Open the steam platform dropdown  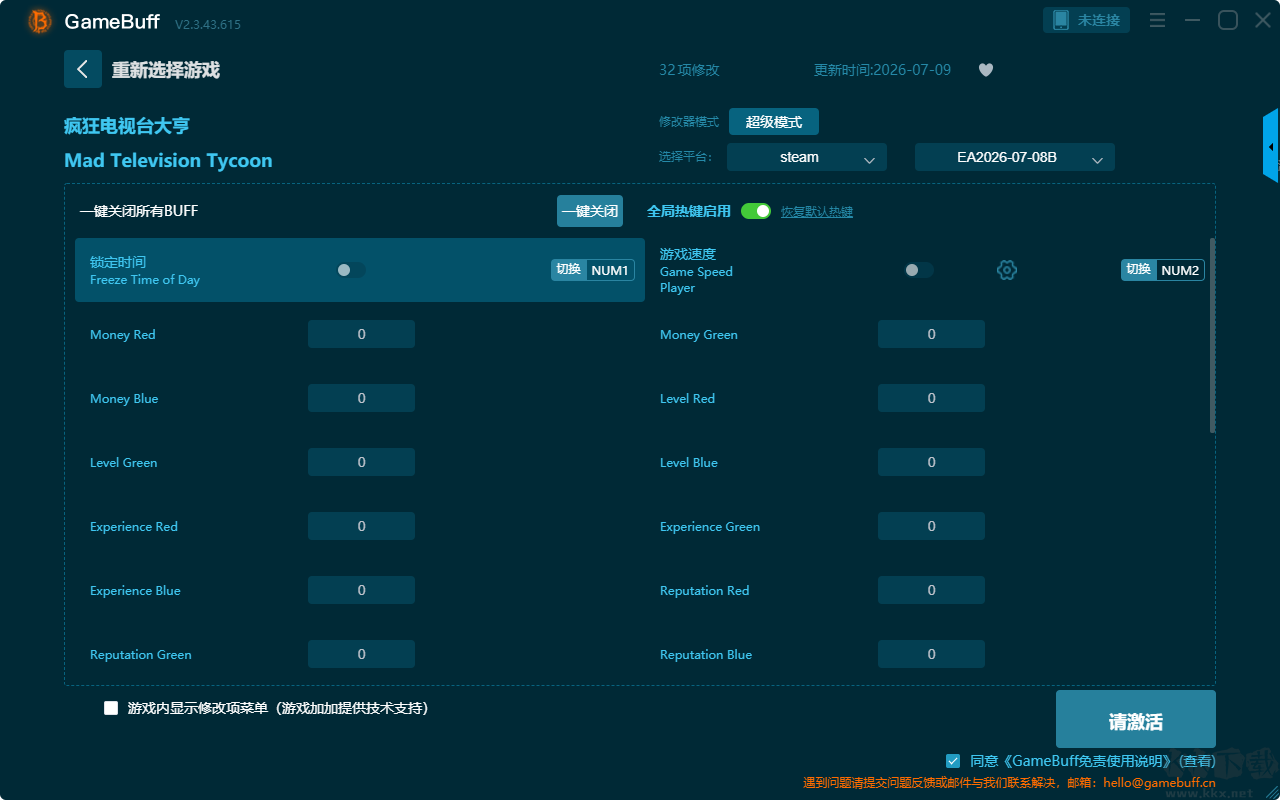807,157
